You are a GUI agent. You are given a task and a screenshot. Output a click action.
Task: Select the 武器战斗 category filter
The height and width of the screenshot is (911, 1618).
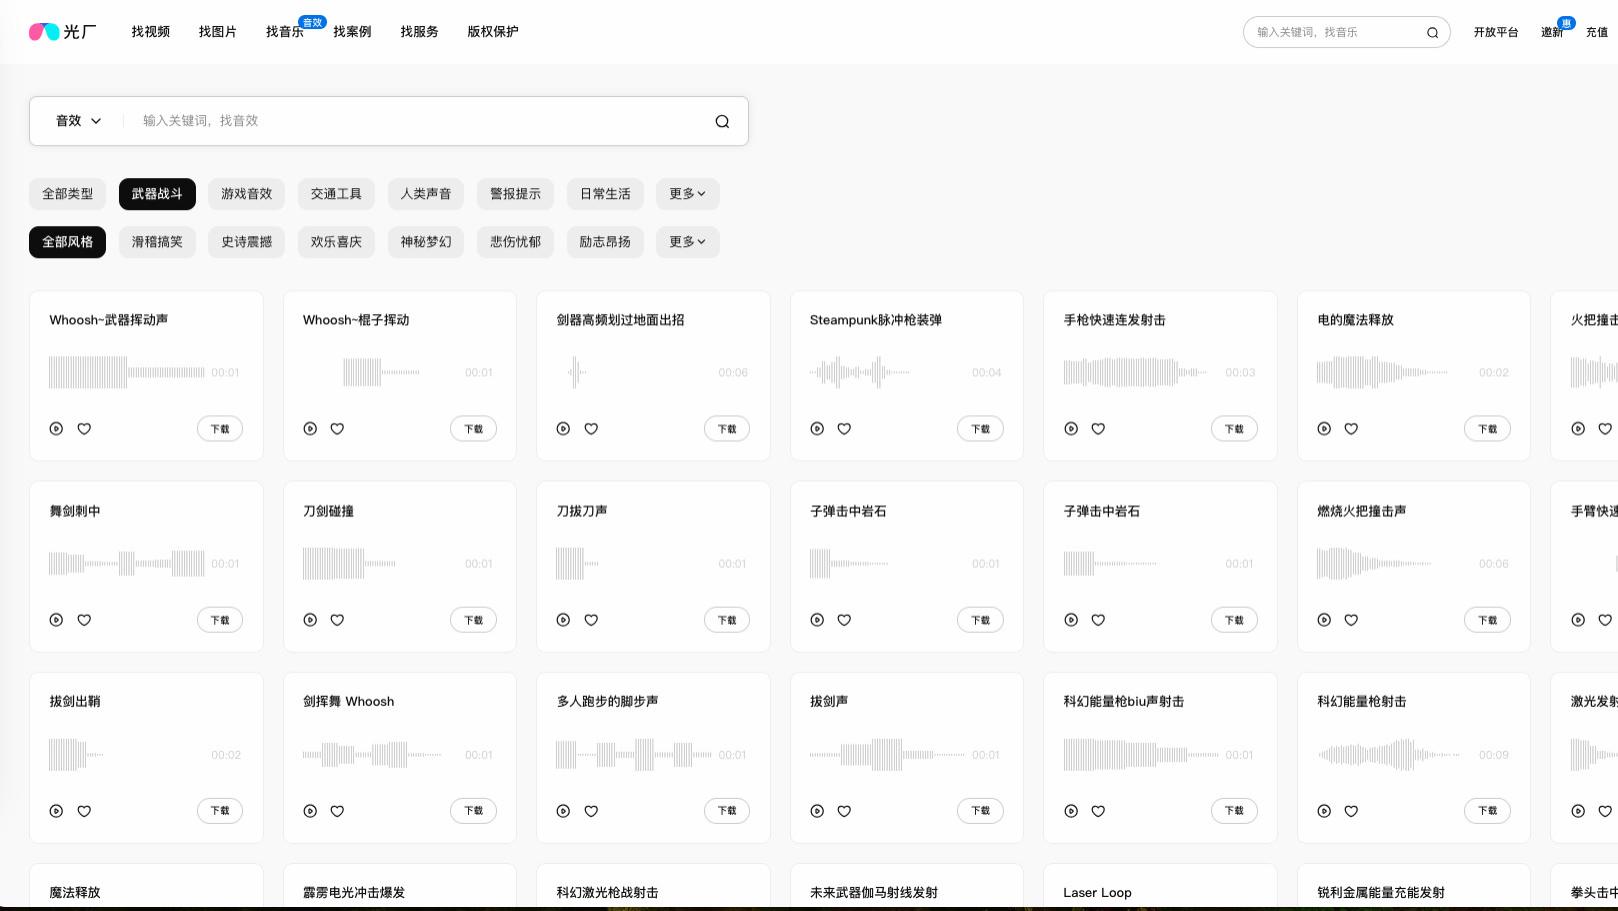tap(157, 194)
